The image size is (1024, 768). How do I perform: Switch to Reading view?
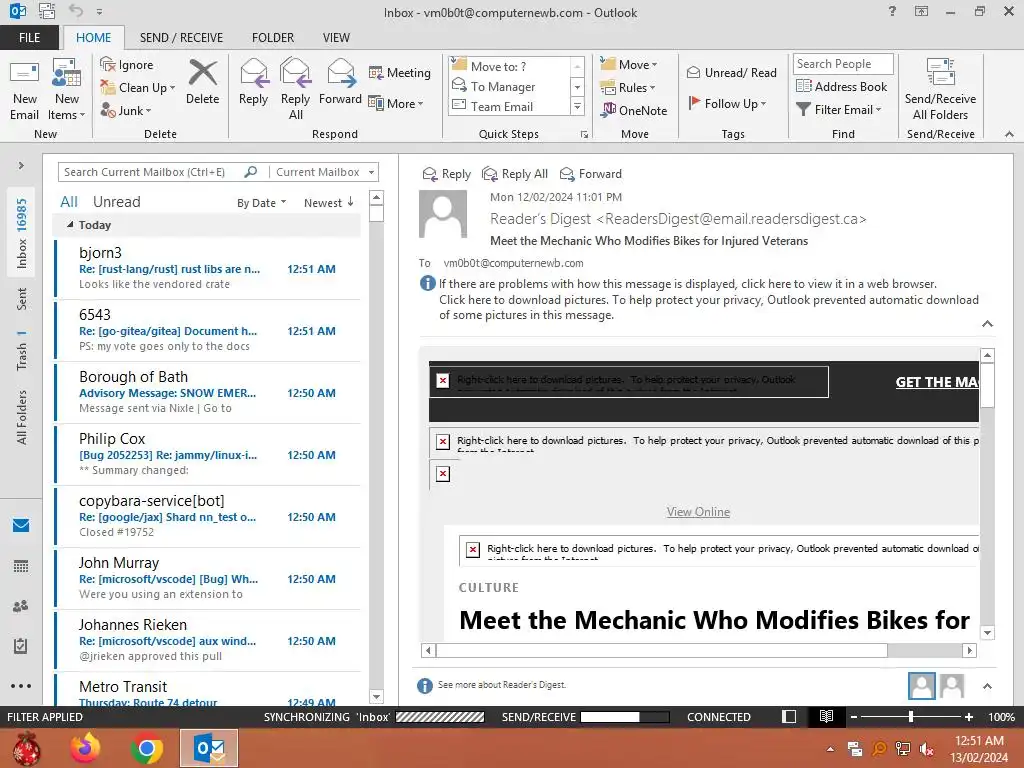[826, 716]
